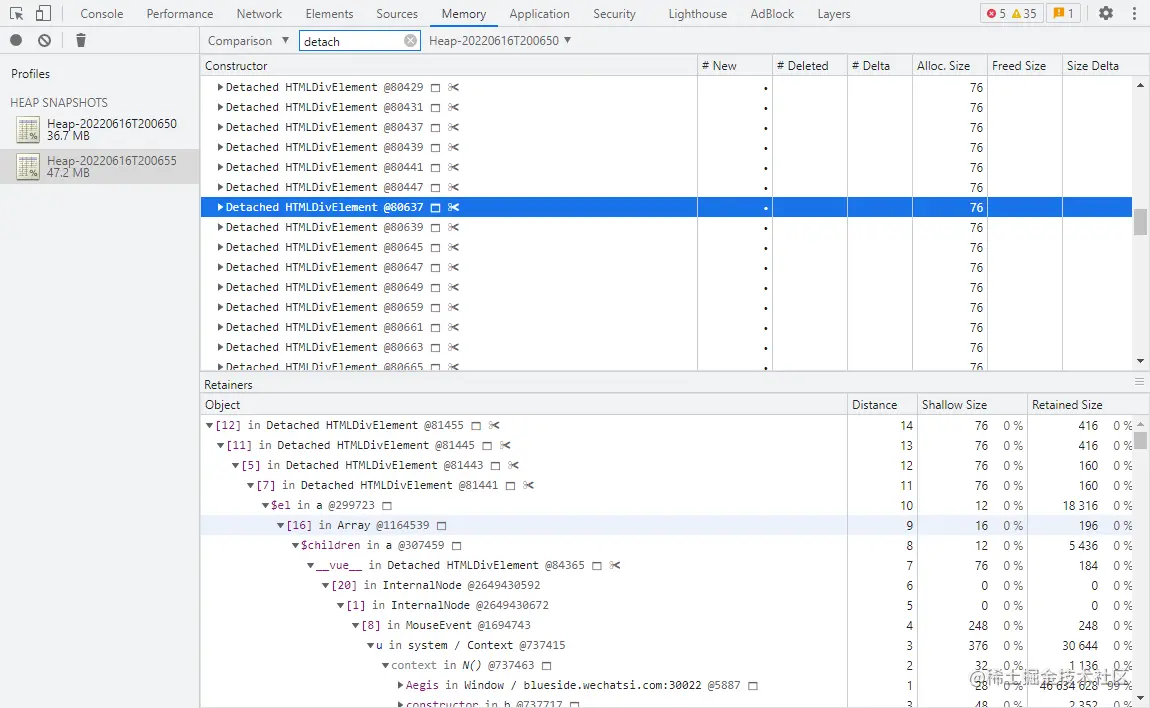The height and width of the screenshot is (708, 1150).
Task: Activate the inspect element picker icon
Action: (x=16, y=13)
